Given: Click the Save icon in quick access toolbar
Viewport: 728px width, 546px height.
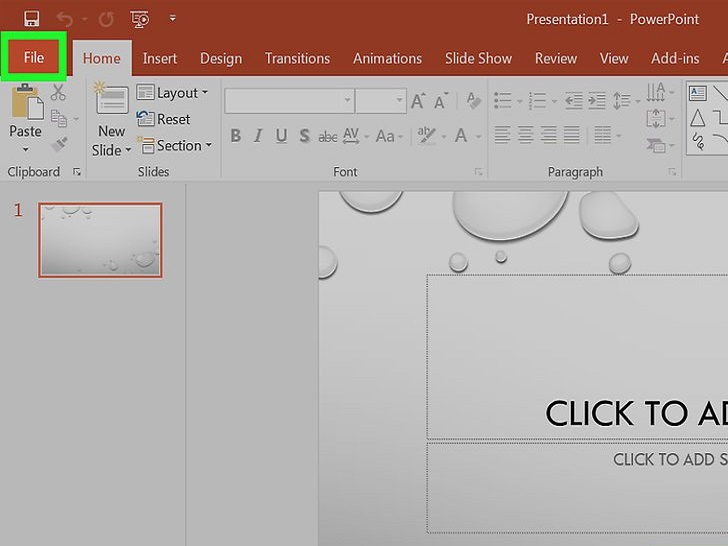Looking at the screenshot, I should click(31, 18).
